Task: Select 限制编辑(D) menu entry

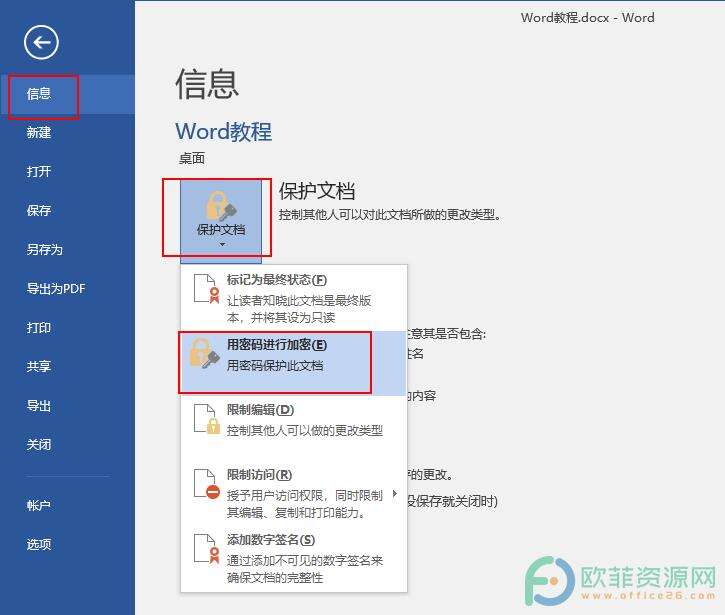Action: coord(294,428)
